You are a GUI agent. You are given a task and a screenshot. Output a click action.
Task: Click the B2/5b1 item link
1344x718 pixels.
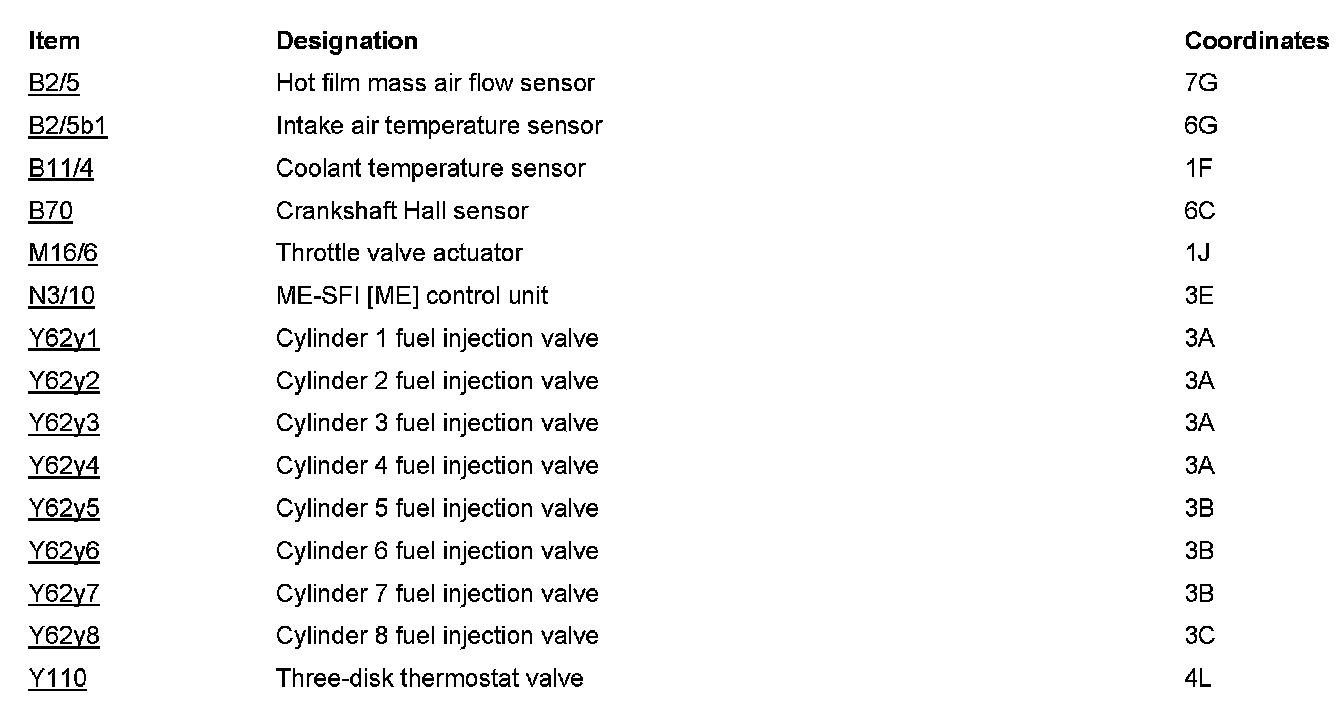pyautogui.click(x=67, y=126)
